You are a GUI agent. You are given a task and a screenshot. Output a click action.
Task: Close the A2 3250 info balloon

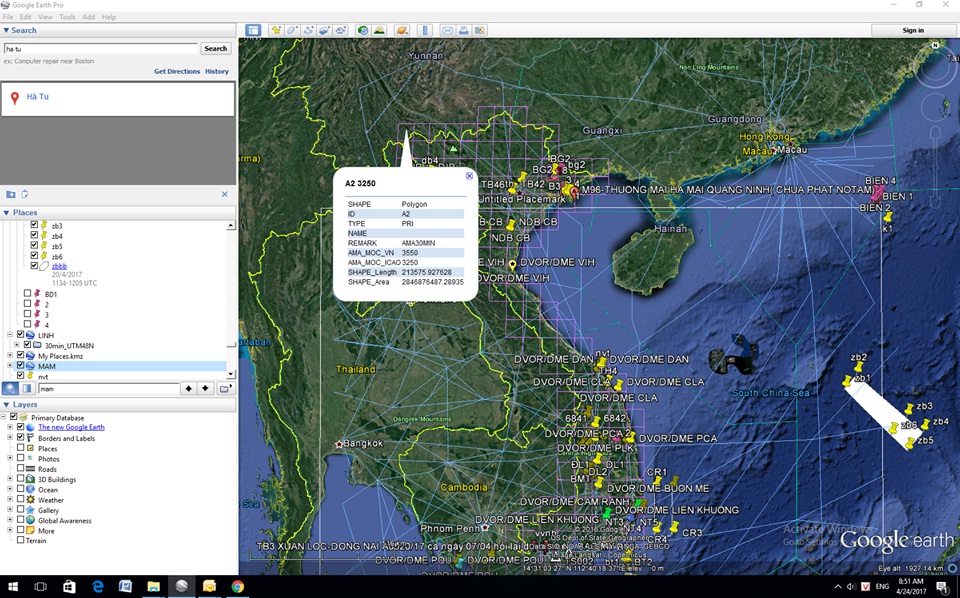(x=469, y=176)
